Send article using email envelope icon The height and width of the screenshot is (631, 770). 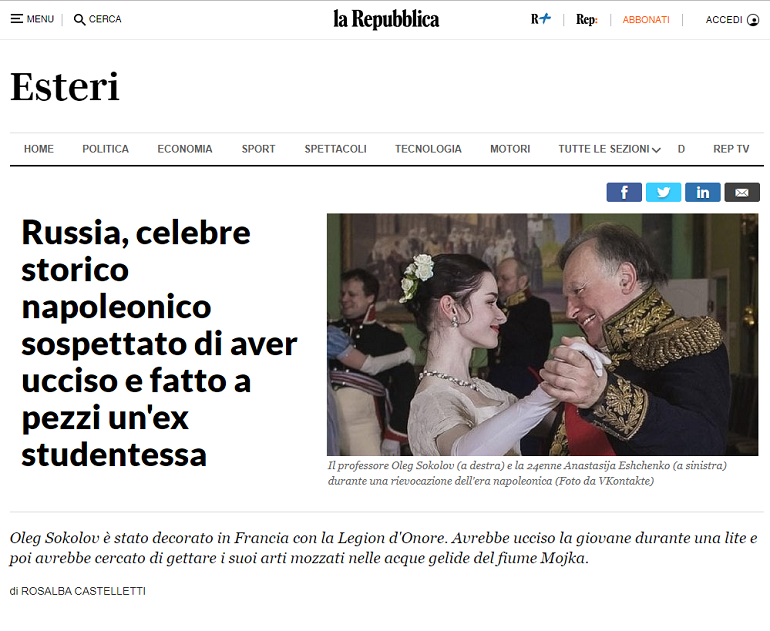[x=742, y=192]
